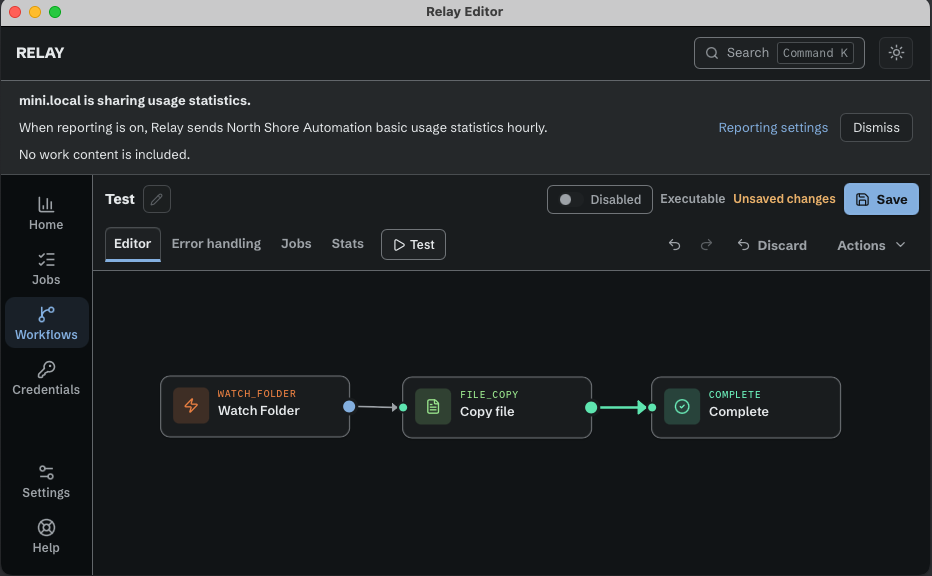The image size is (932, 576).
Task: Click the RELAY logo text
Action: [x=40, y=53]
